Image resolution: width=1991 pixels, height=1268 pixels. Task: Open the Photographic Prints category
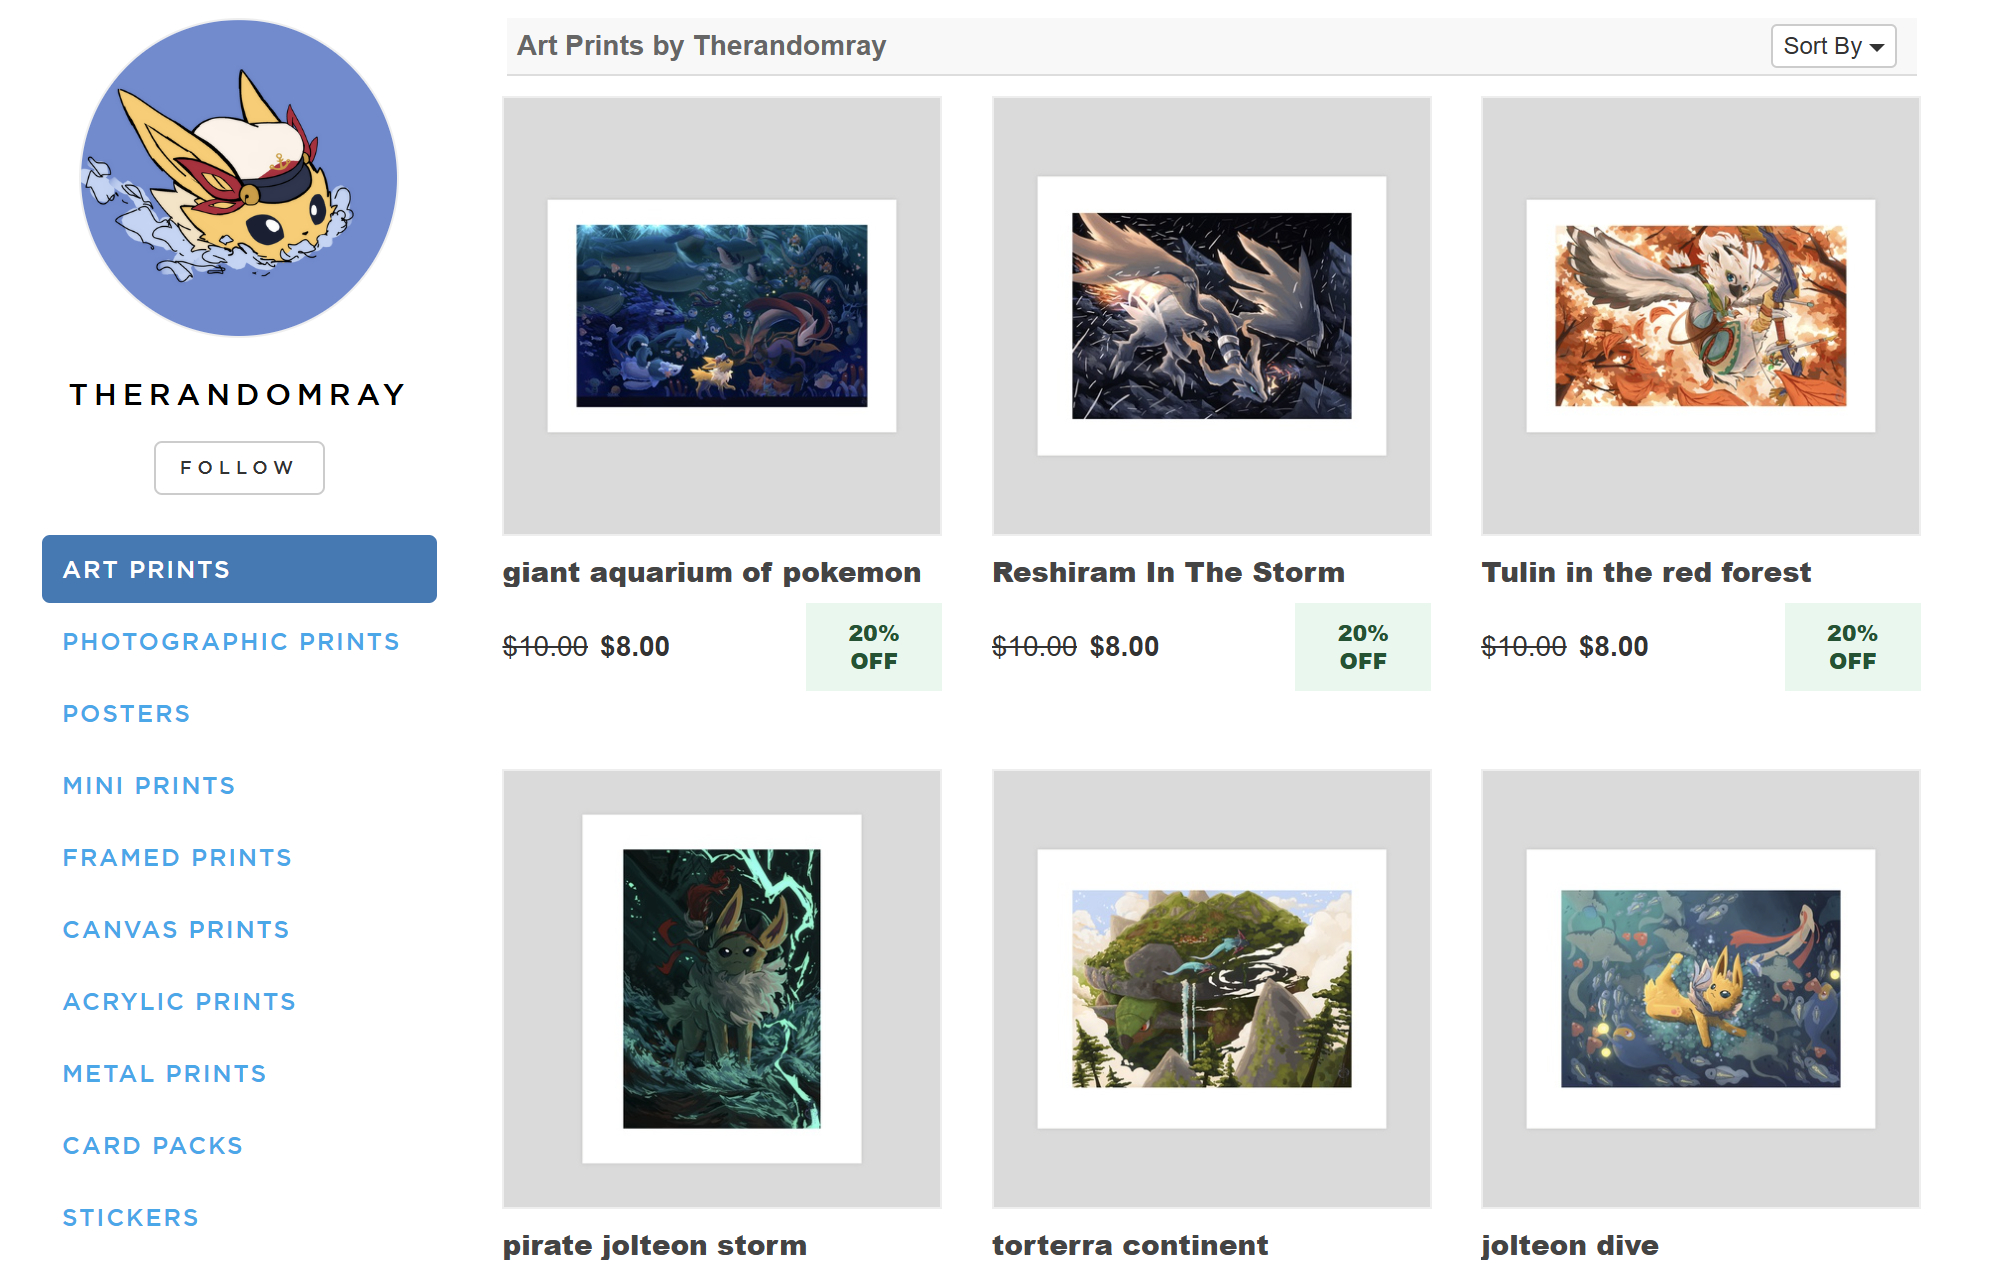click(x=231, y=642)
